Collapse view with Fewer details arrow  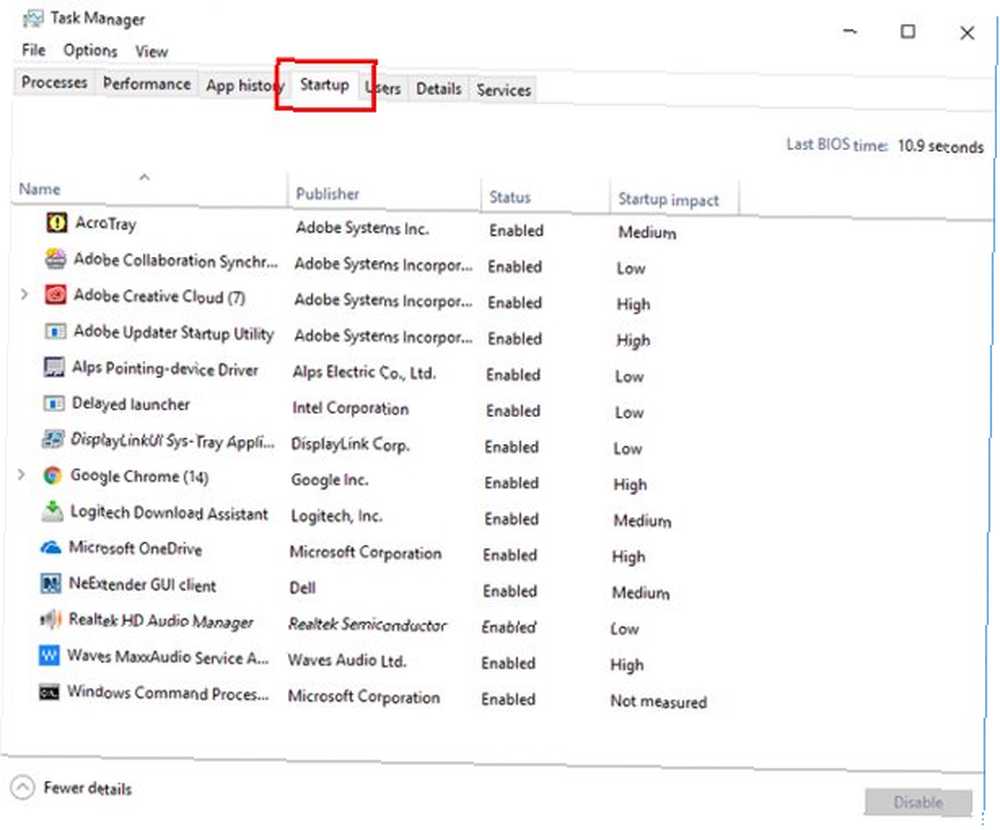[x=22, y=787]
